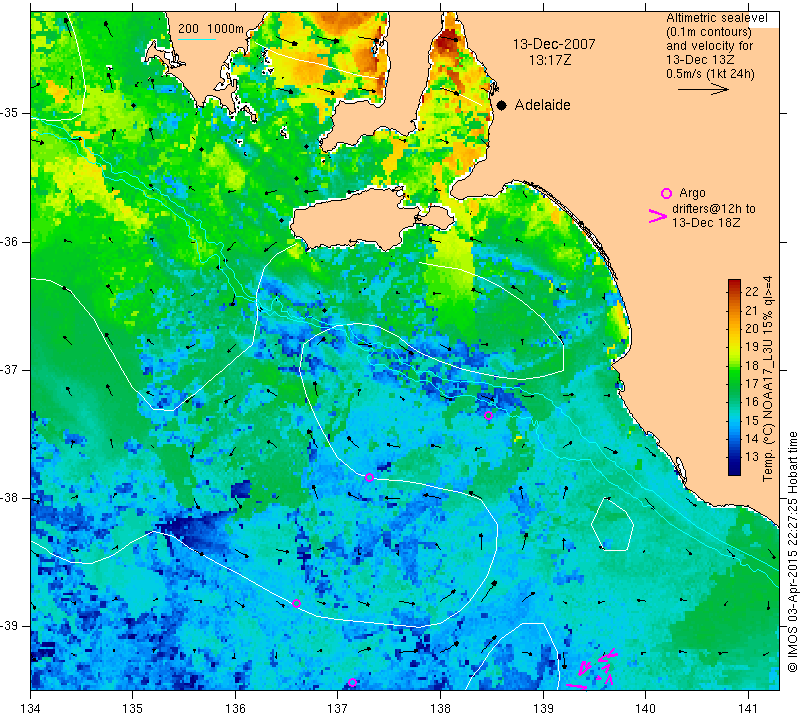Click the colorbar tick label '13'
Viewport: 800px width, 720px height.
click(x=752, y=457)
